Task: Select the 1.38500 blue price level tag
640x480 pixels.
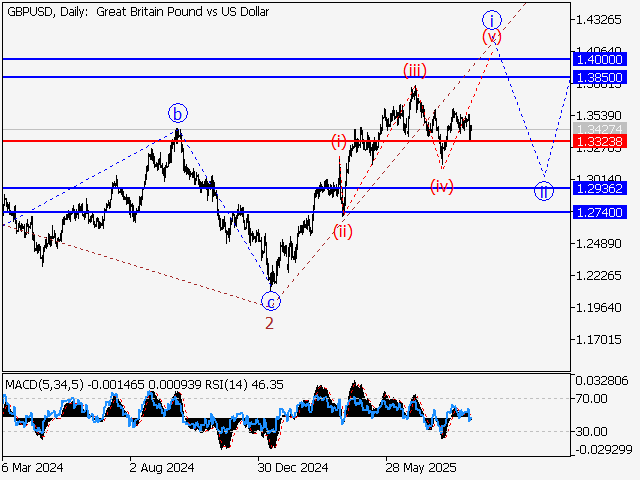Action: pyautogui.click(x=600, y=77)
